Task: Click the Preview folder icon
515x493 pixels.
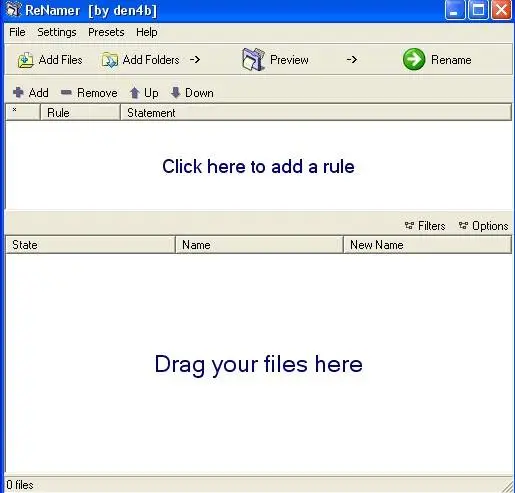Action: [253, 60]
